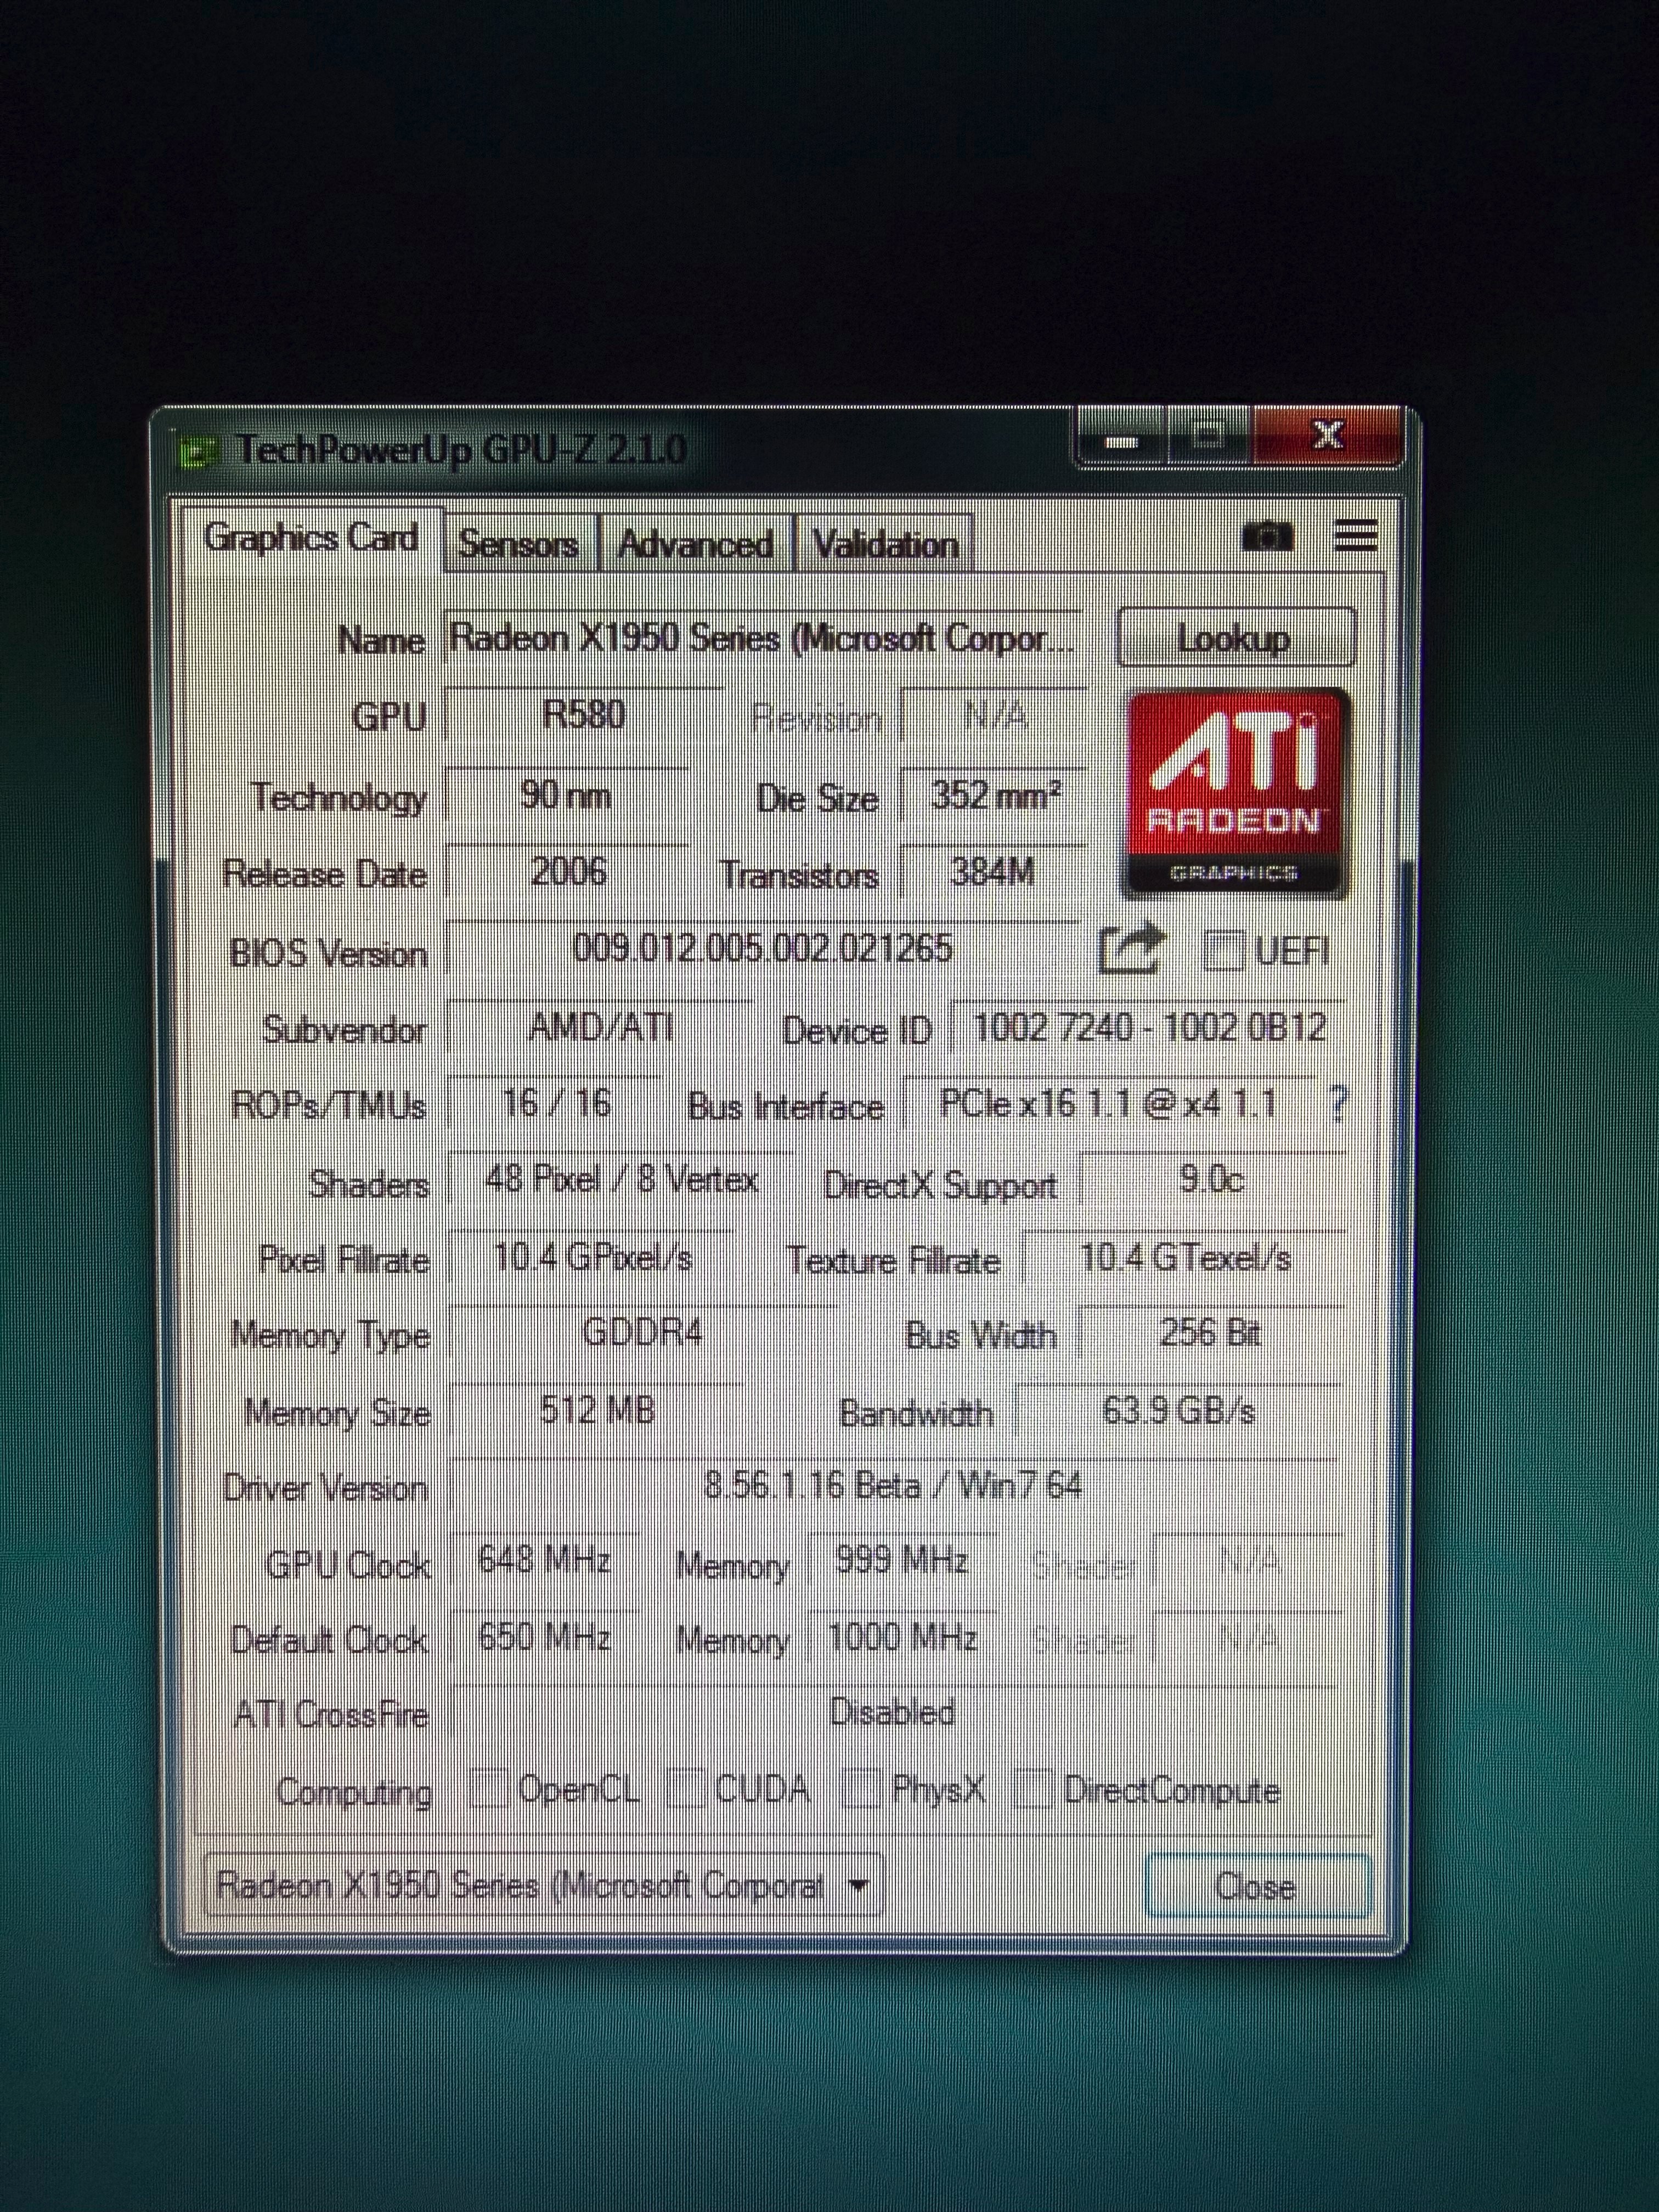Click the Driver Version value field
The width and height of the screenshot is (1659, 2212).
(x=893, y=1485)
